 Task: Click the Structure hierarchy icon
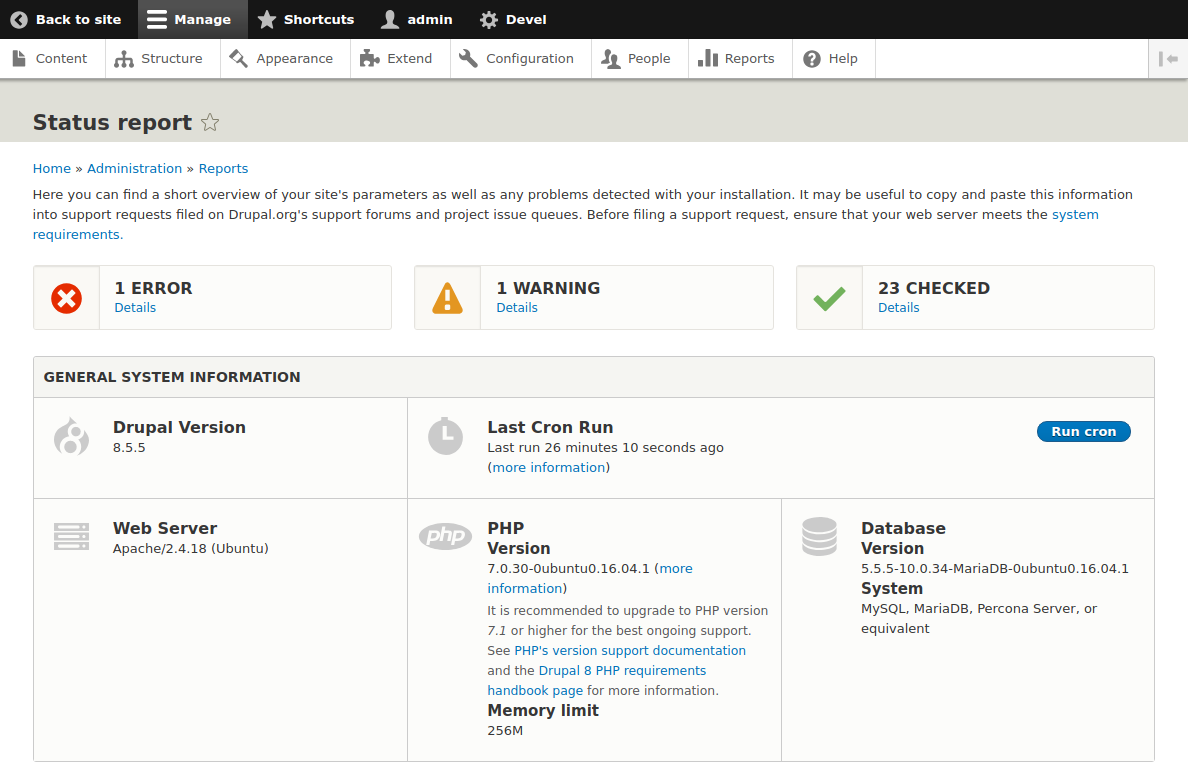coord(123,59)
